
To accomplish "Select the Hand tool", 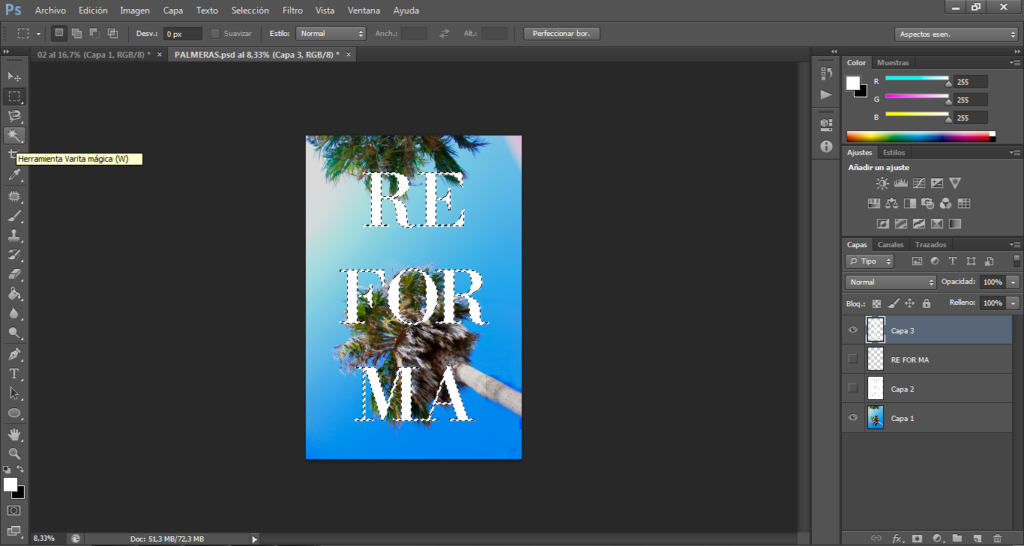I will [14, 434].
